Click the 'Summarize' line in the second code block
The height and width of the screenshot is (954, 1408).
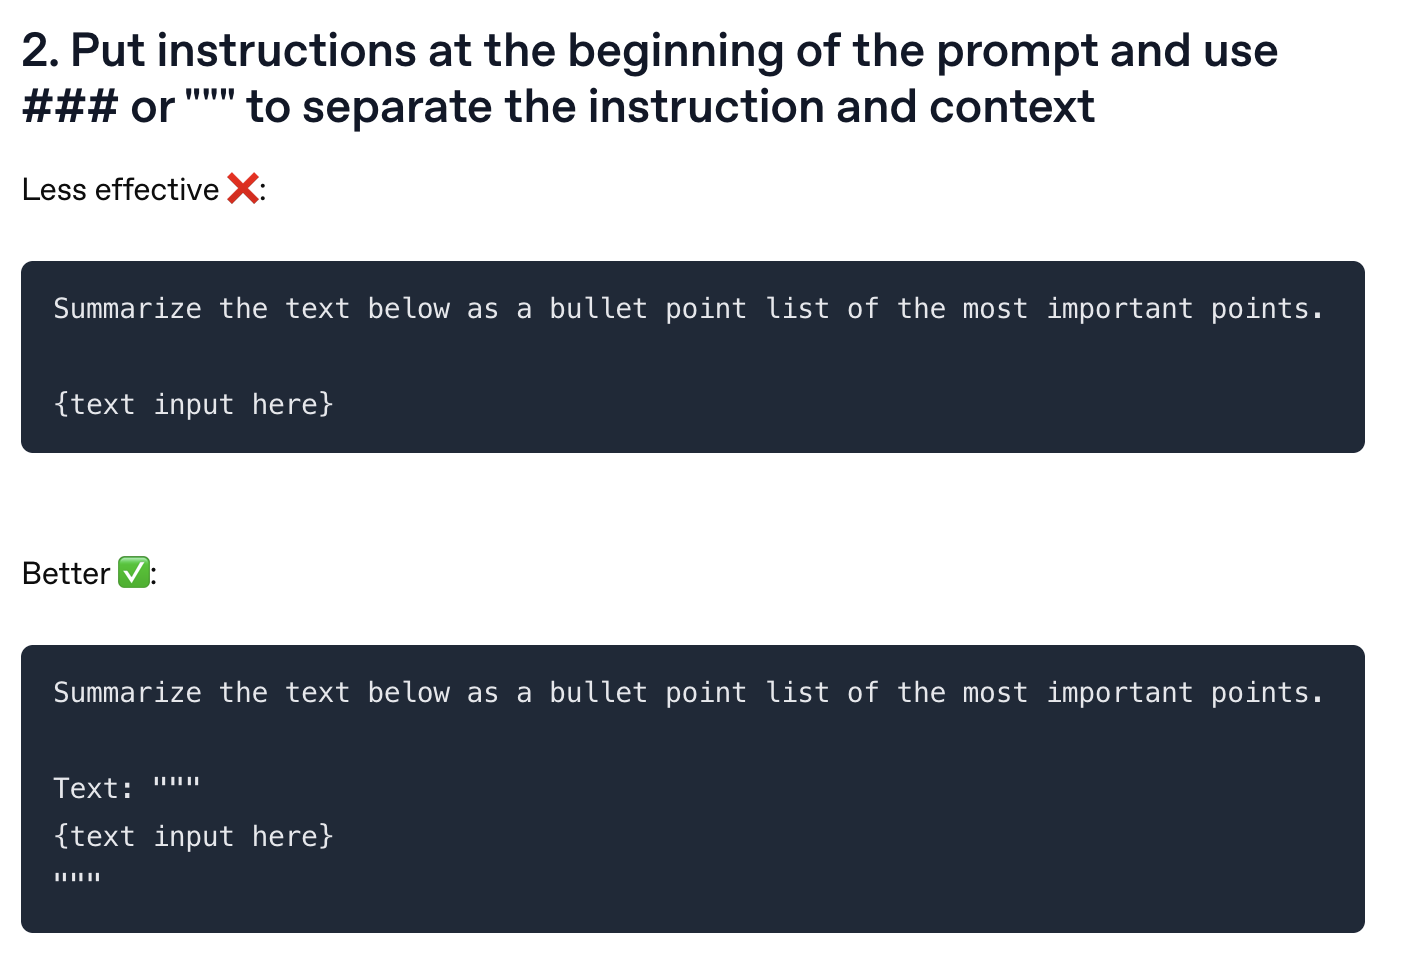point(688,692)
